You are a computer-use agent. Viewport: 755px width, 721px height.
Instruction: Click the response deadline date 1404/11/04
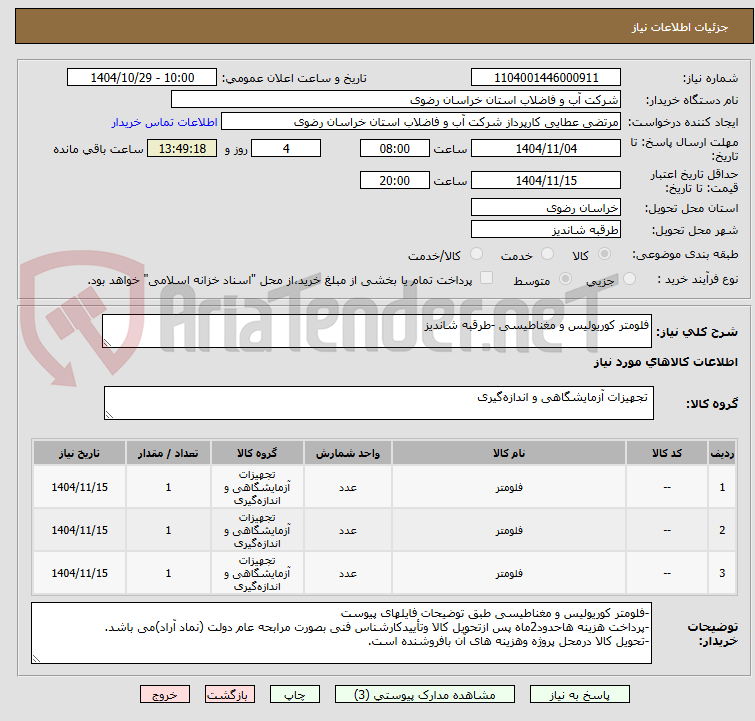tap(546, 148)
